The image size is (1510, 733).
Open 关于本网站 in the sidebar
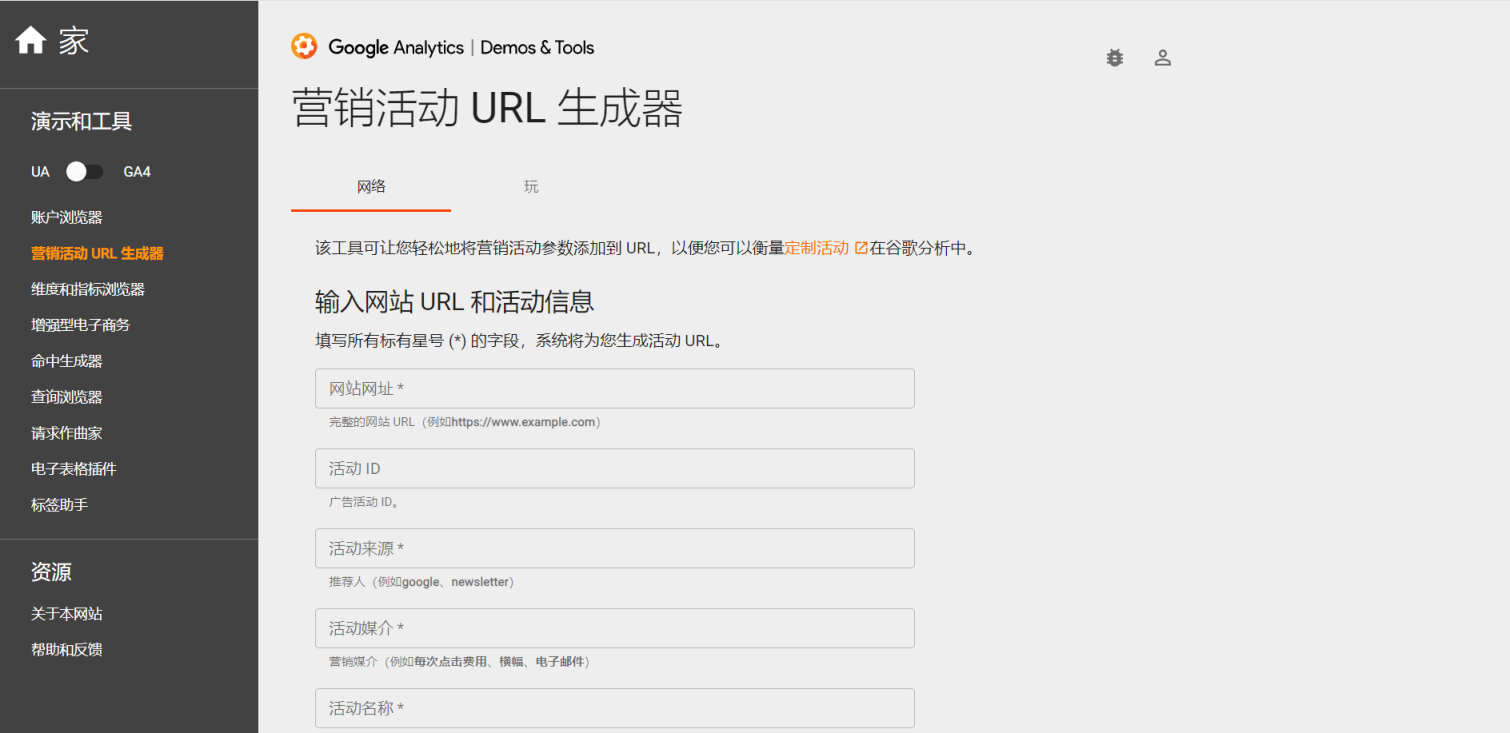point(64,613)
